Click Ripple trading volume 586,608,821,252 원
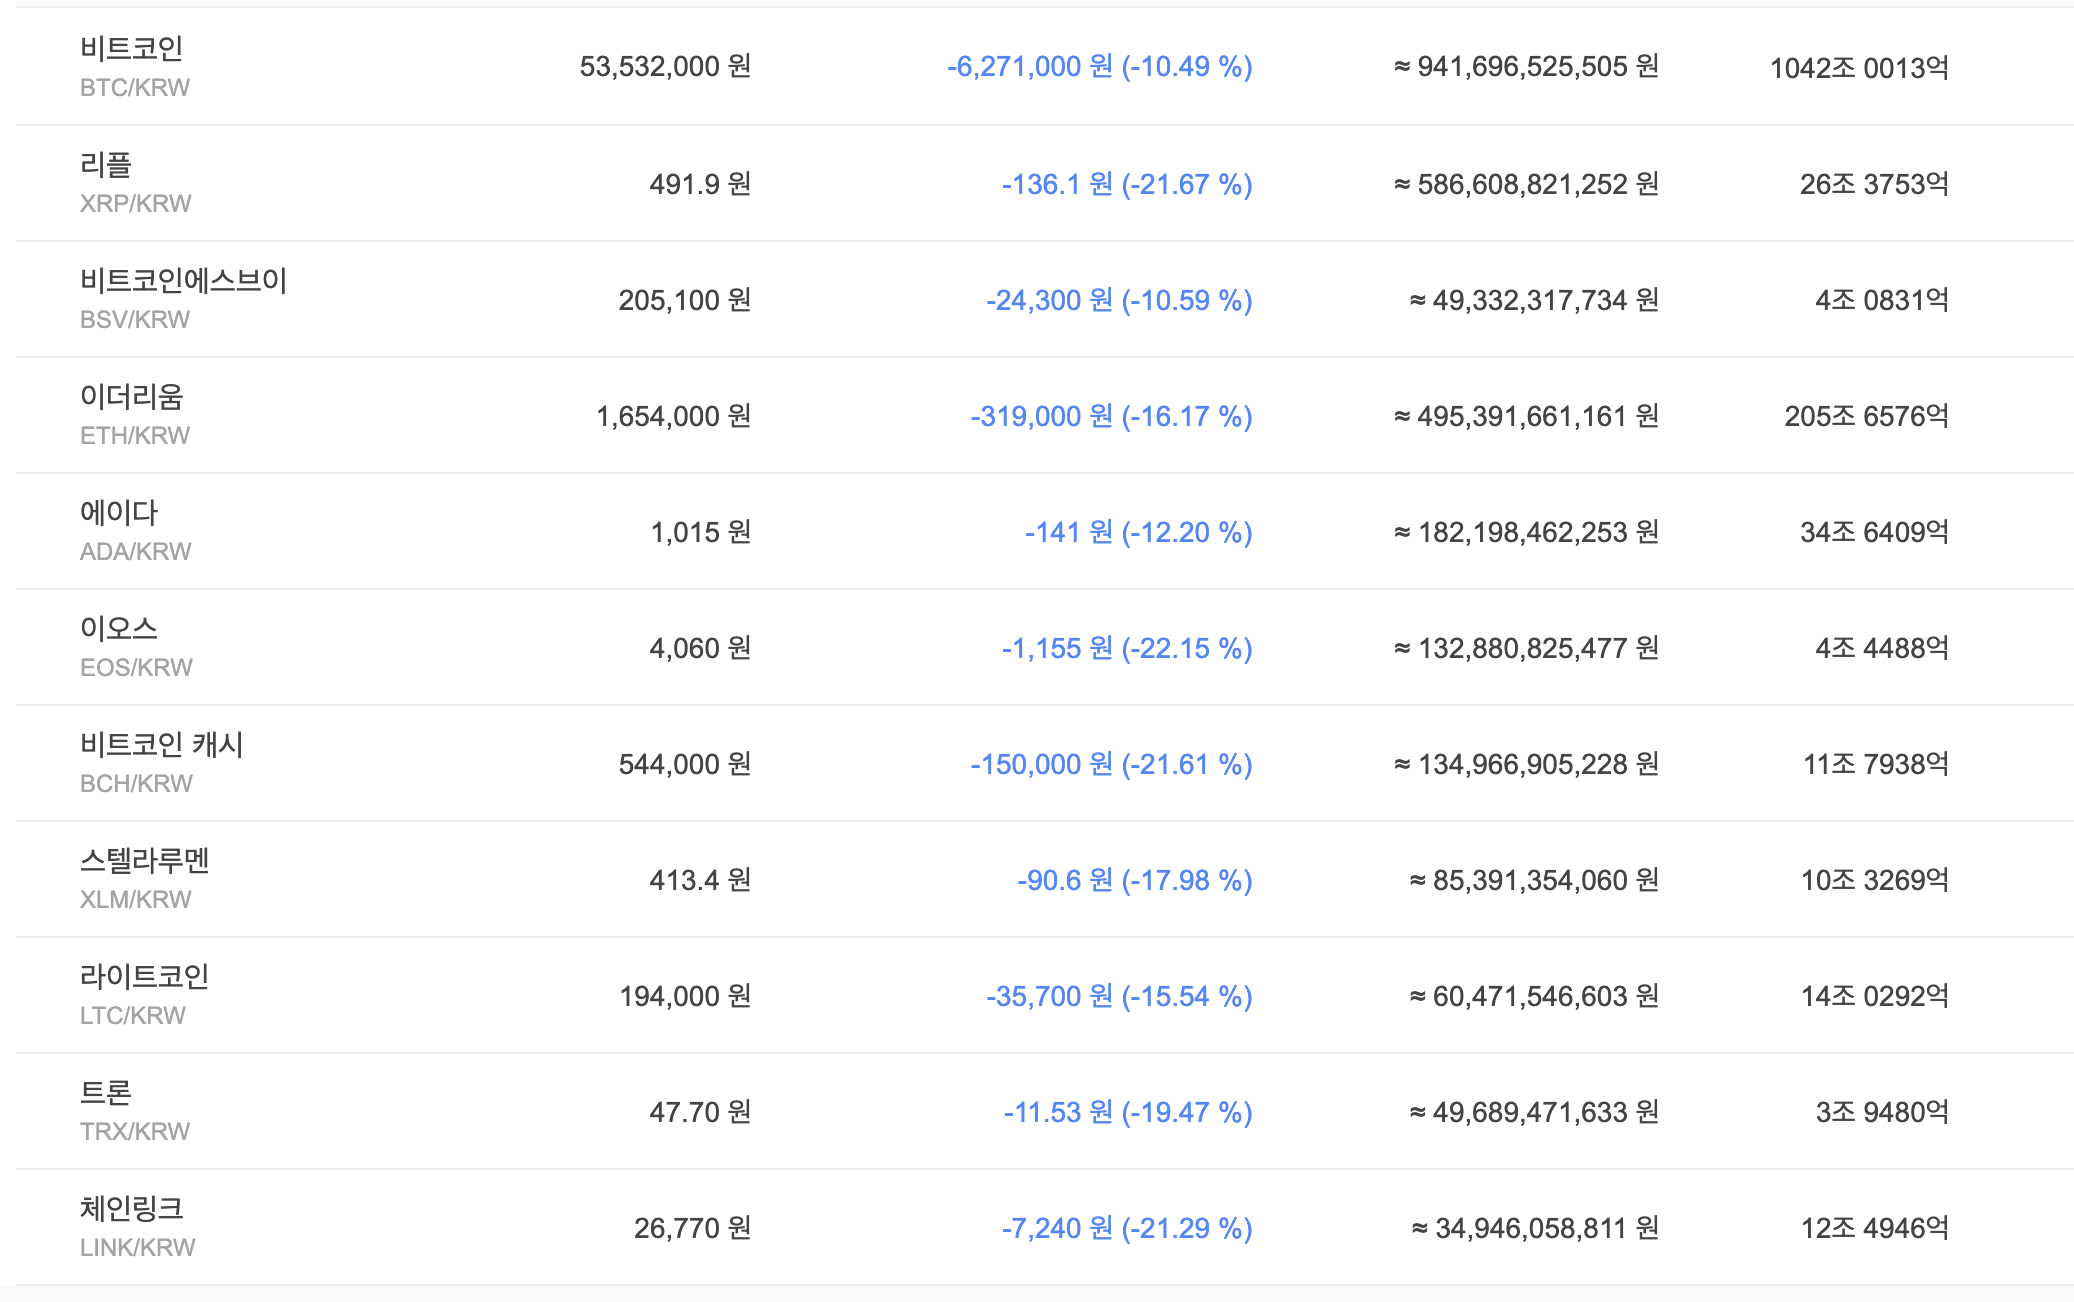Screen dimensions: 2074x1302 [1526, 184]
